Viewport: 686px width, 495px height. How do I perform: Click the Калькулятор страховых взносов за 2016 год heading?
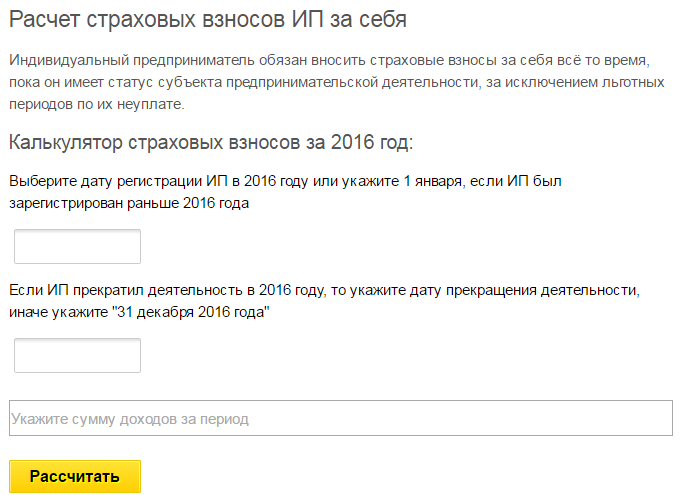[211, 142]
